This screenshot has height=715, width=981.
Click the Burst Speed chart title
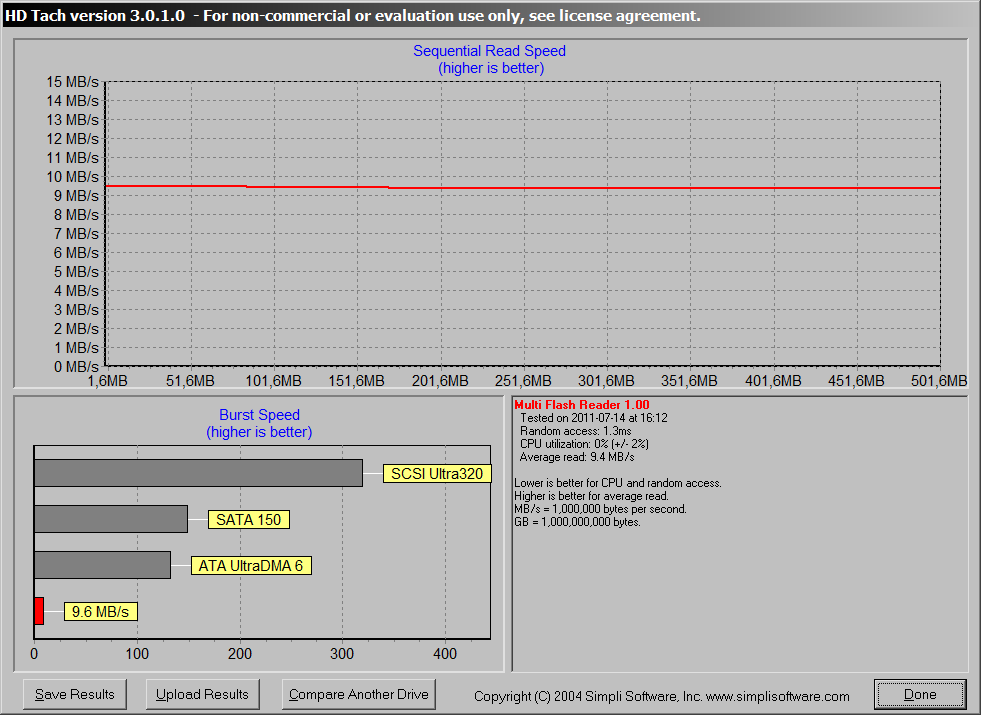pyautogui.click(x=259, y=415)
